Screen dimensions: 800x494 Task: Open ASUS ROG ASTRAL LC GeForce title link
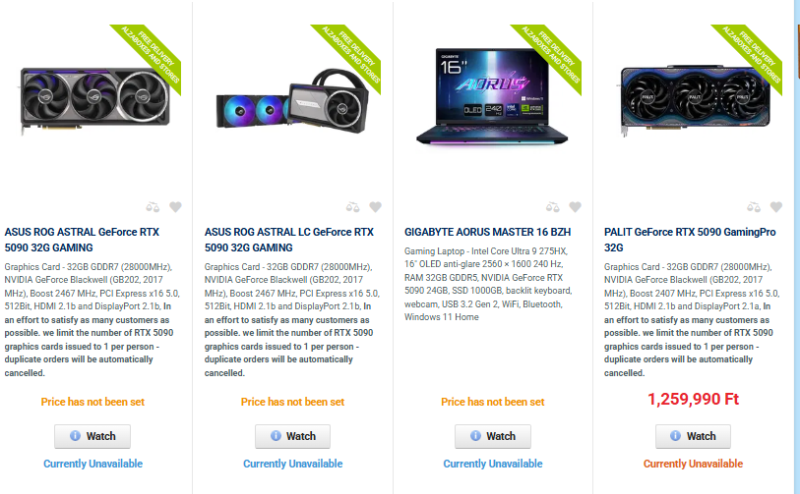pos(289,240)
